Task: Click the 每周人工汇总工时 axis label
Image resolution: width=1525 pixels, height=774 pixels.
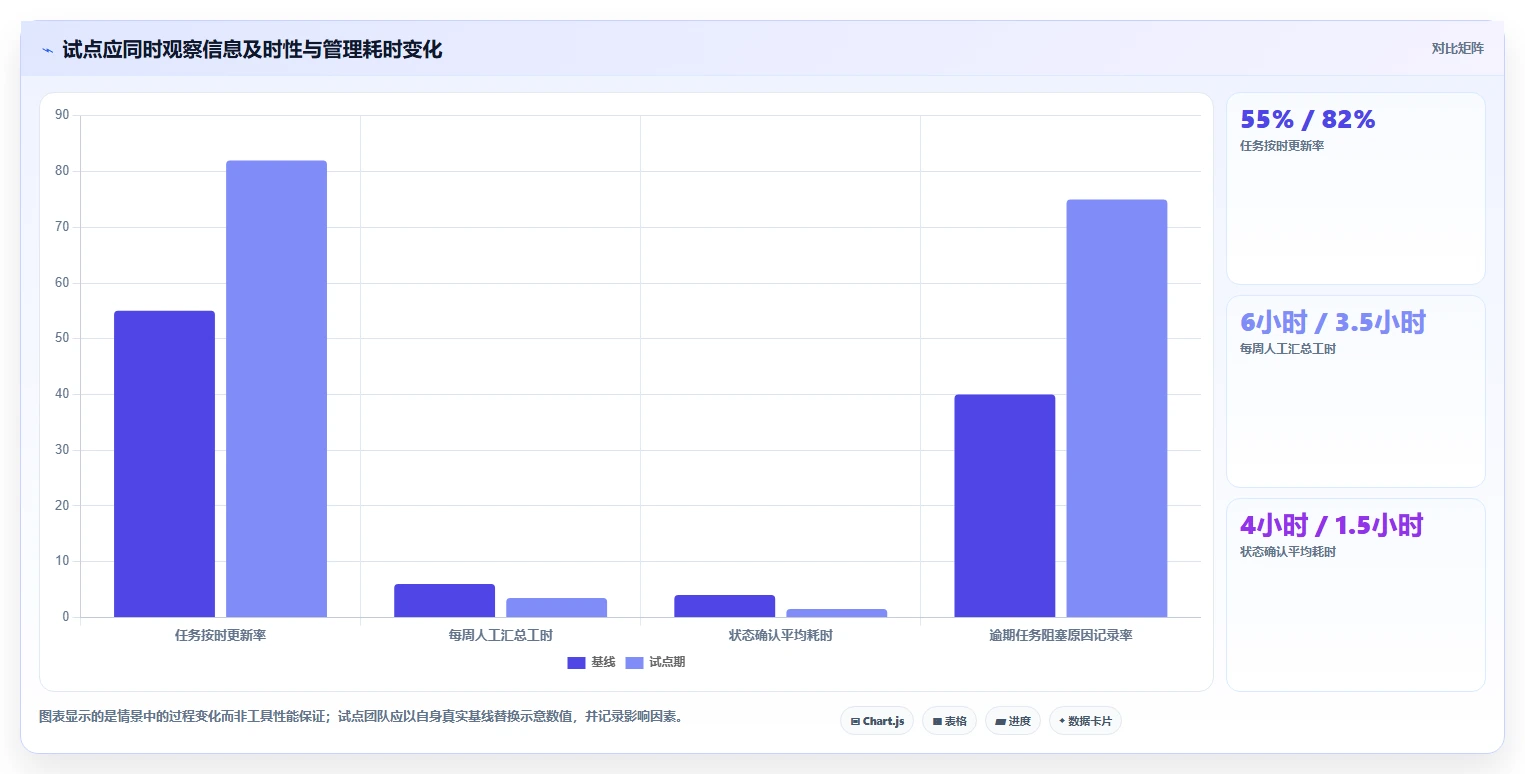Action: [500, 635]
